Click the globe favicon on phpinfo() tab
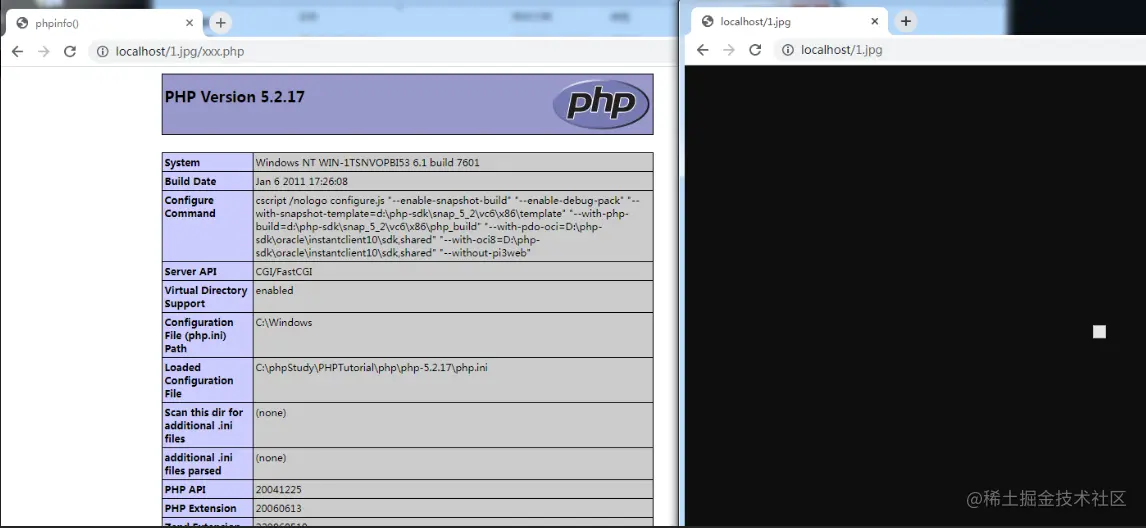Screen dimensions: 1146x528 pos(22,23)
